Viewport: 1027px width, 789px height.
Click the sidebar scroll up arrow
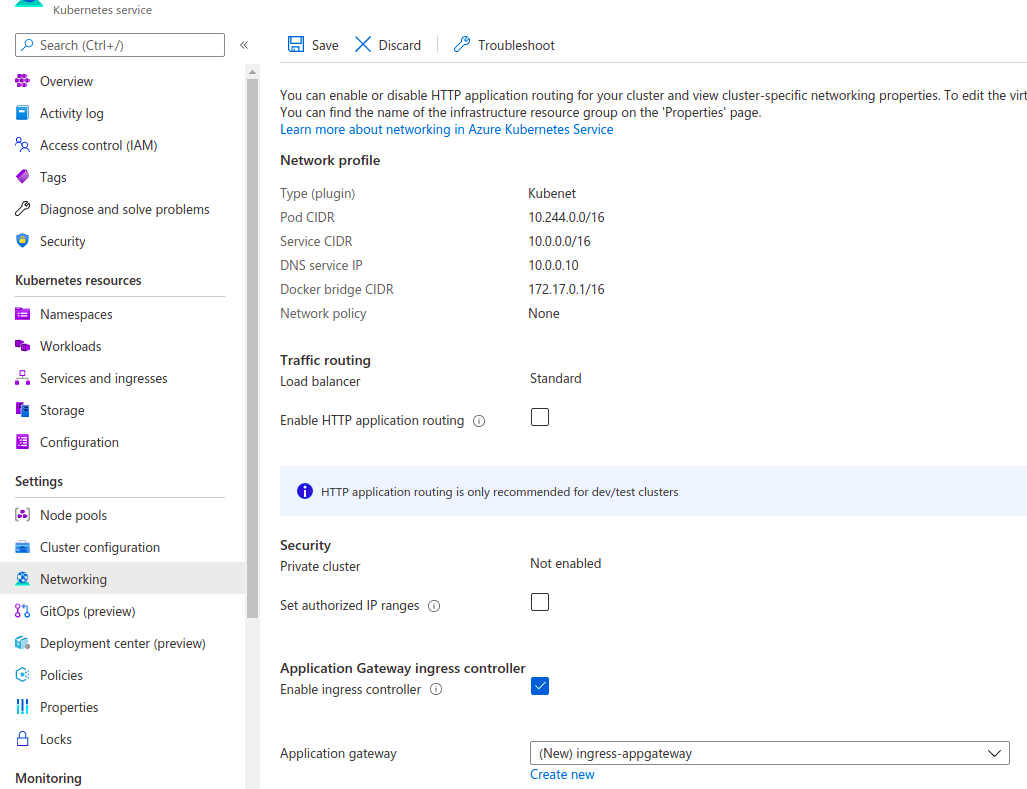click(x=253, y=71)
